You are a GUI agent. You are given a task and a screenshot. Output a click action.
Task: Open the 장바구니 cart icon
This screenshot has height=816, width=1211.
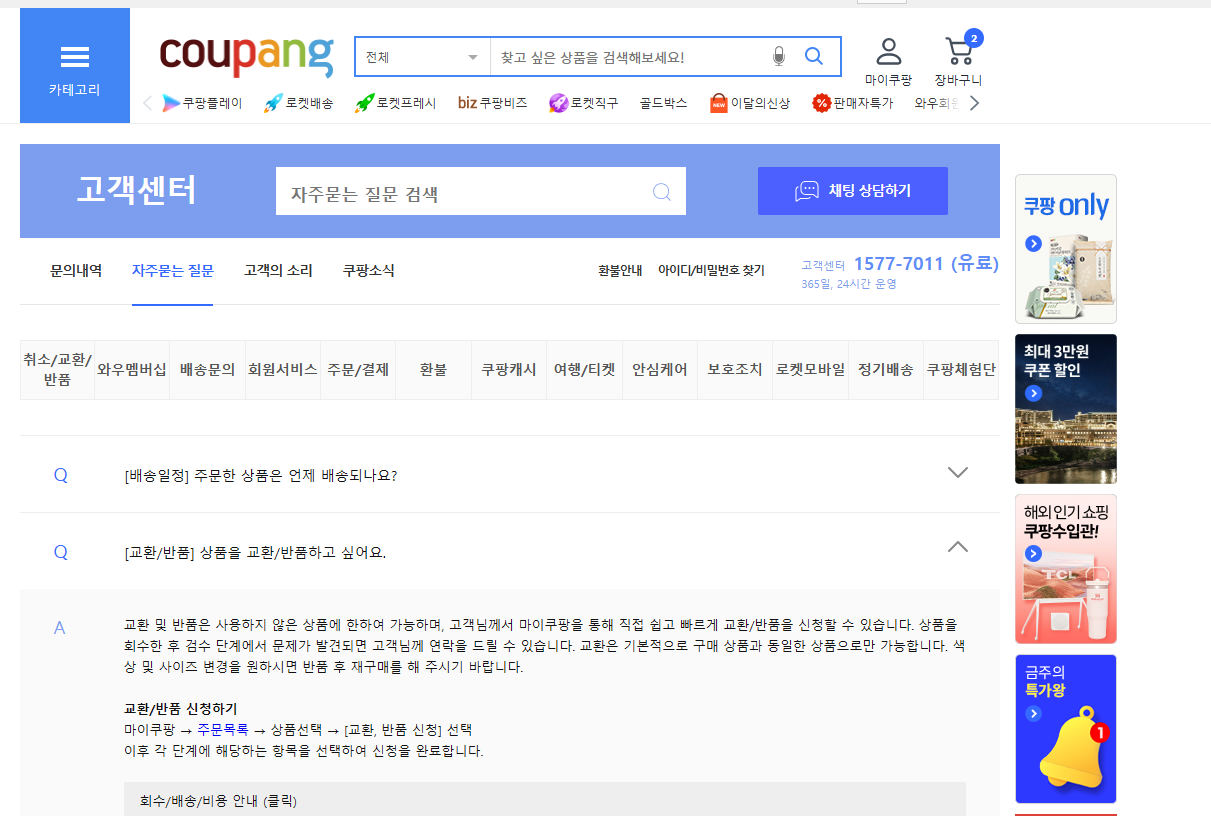coord(959,61)
